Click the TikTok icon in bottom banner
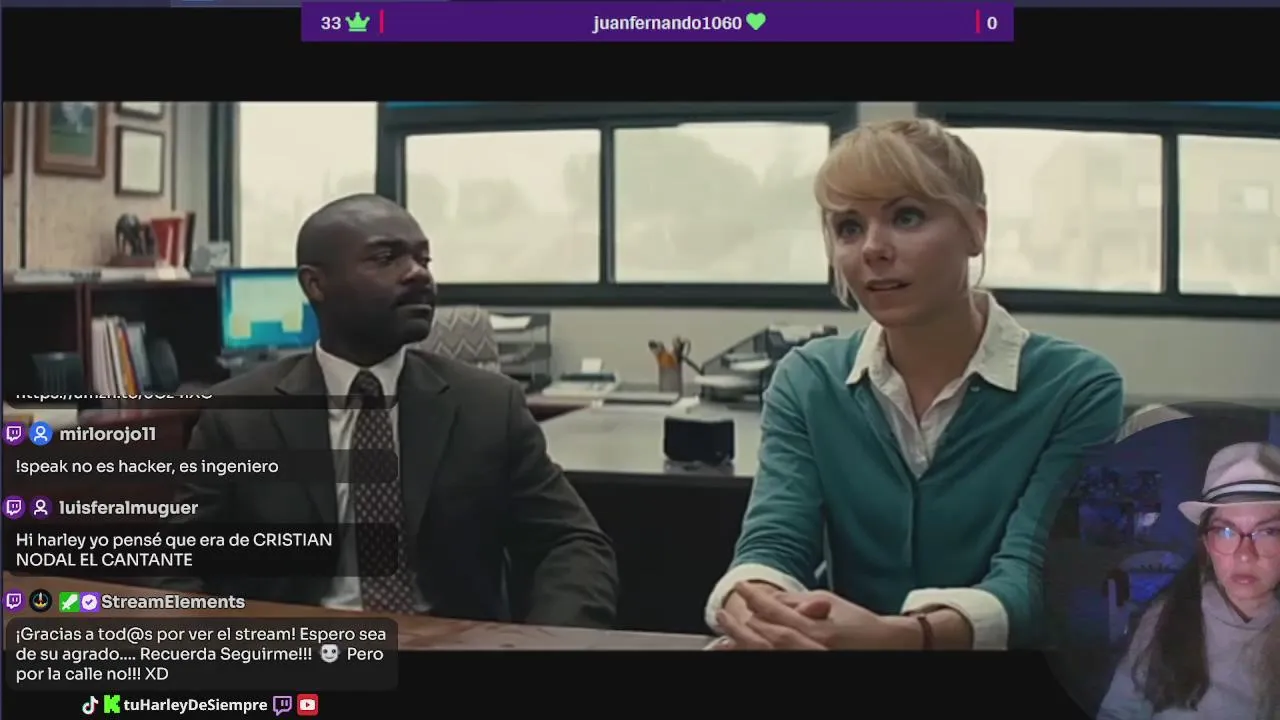The width and height of the screenshot is (1280, 720). [90, 705]
